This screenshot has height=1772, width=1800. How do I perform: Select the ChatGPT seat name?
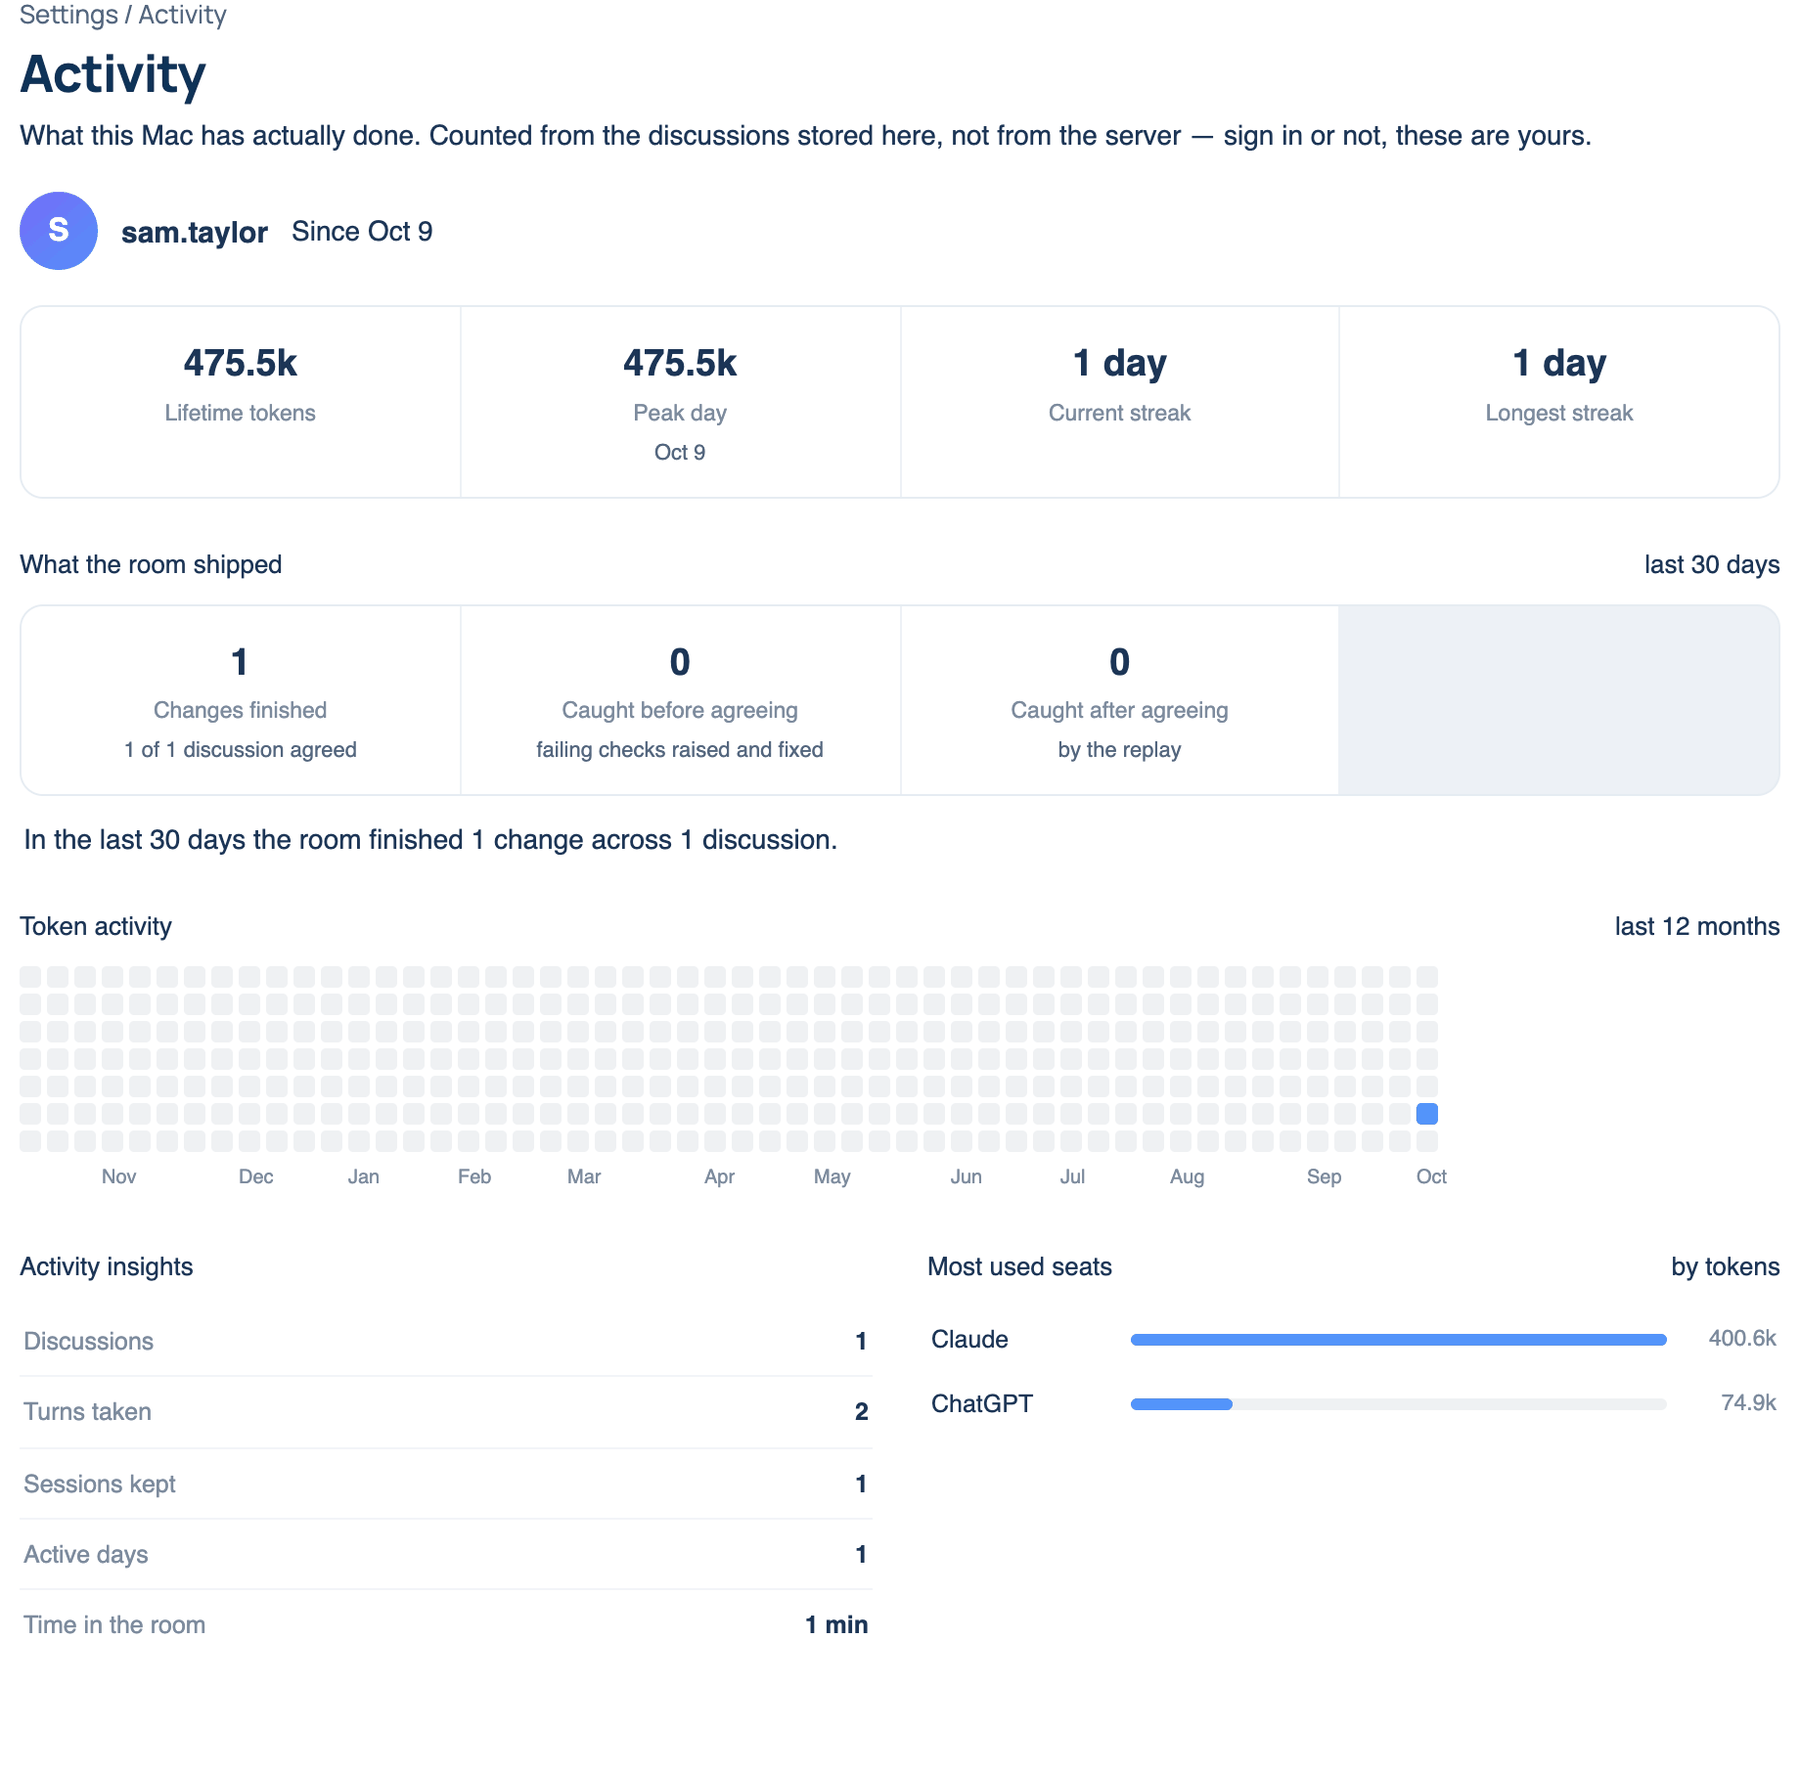[x=981, y=1404]
